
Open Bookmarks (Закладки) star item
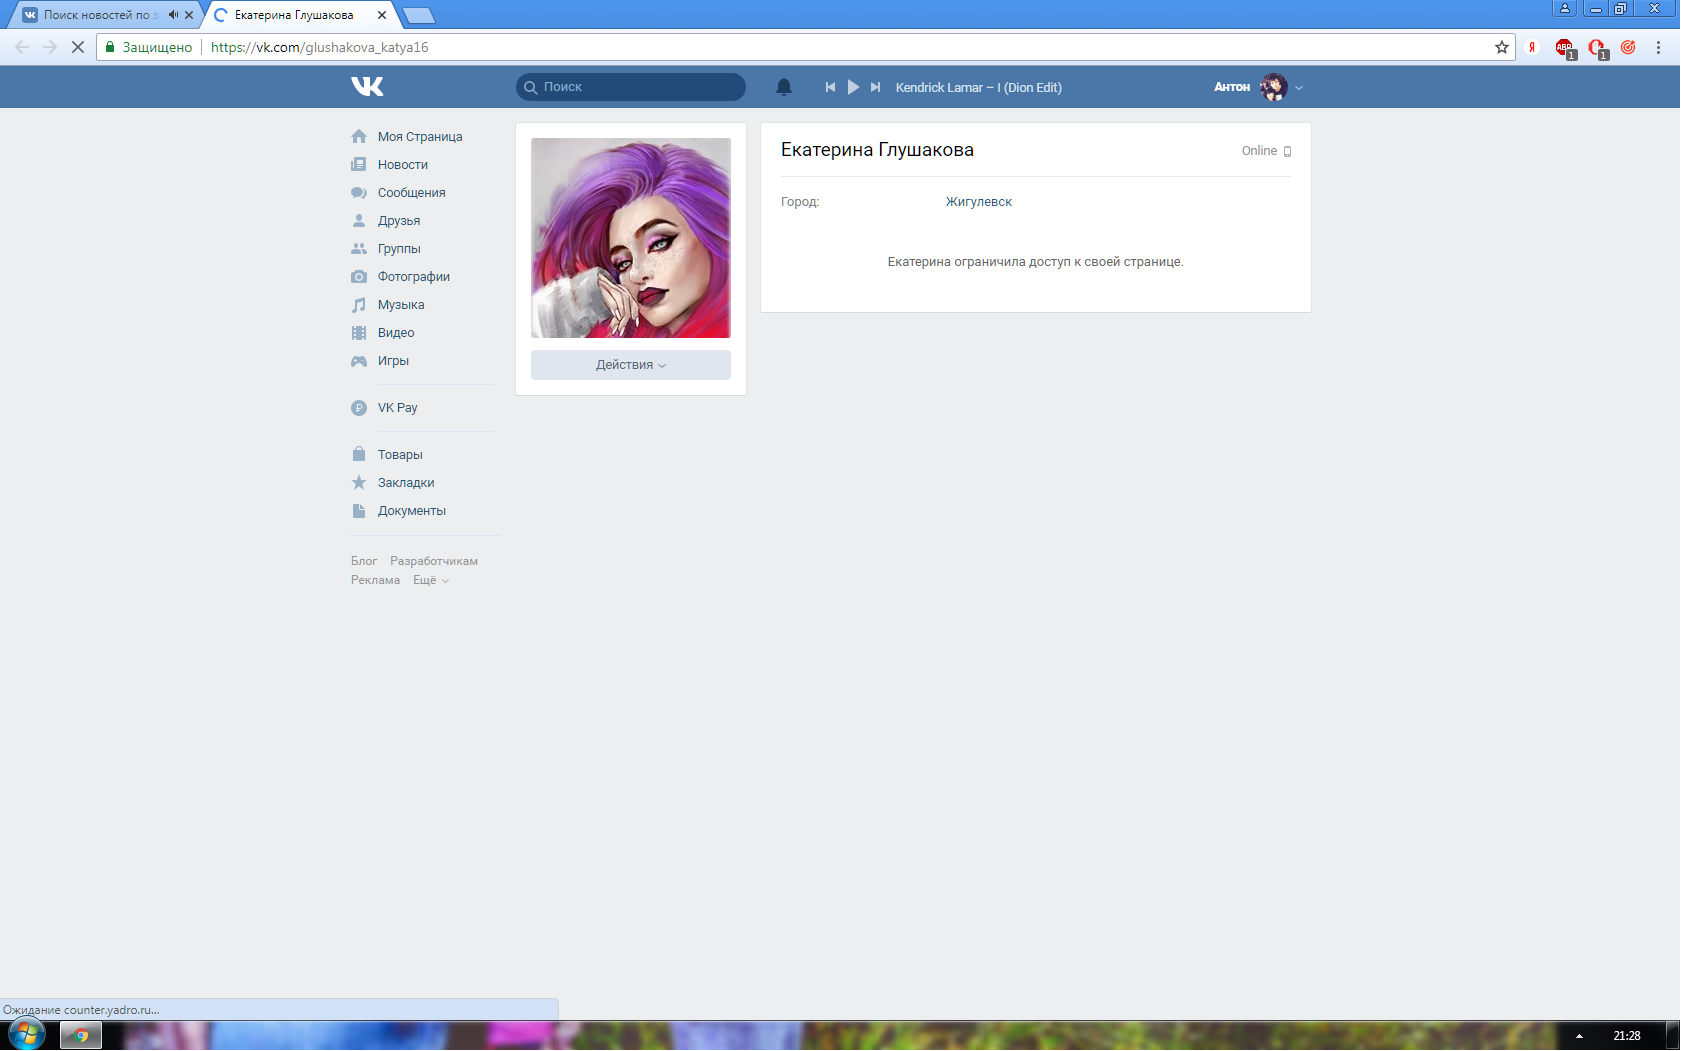[405, 483]
